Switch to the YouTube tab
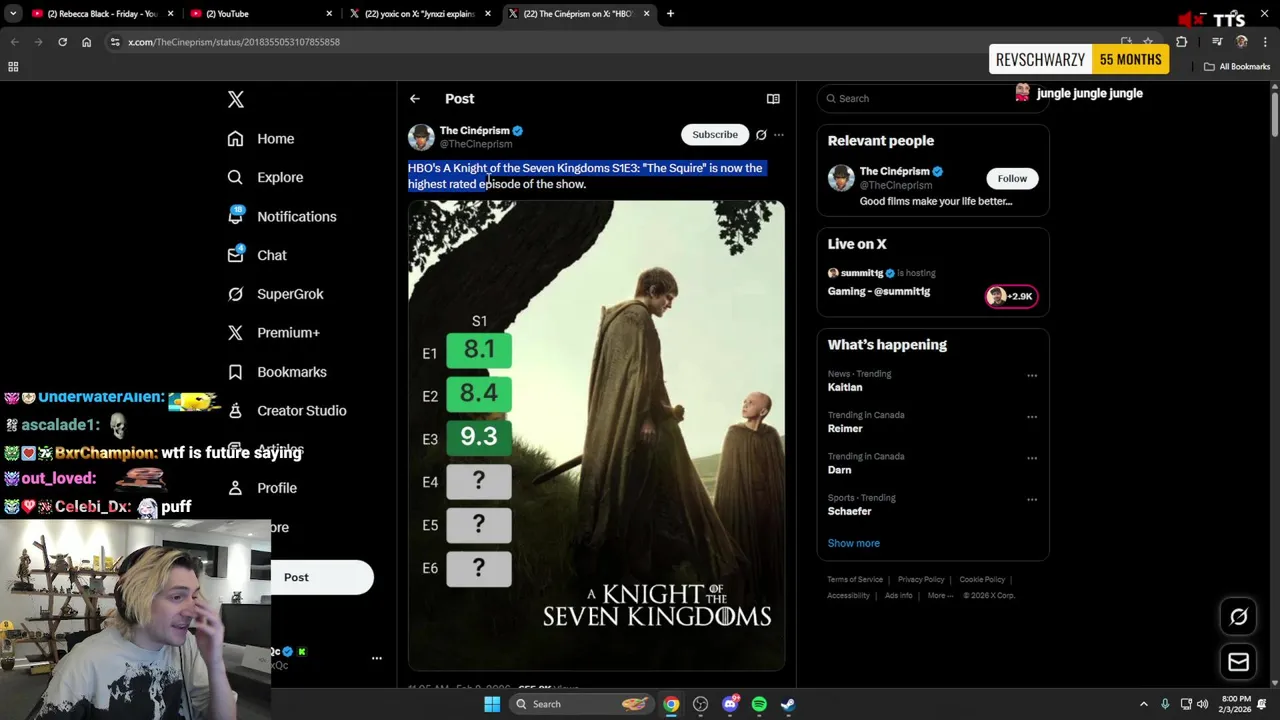Image resolution: width=1280 pixels, height=720 pixels. tap(260, 14)
